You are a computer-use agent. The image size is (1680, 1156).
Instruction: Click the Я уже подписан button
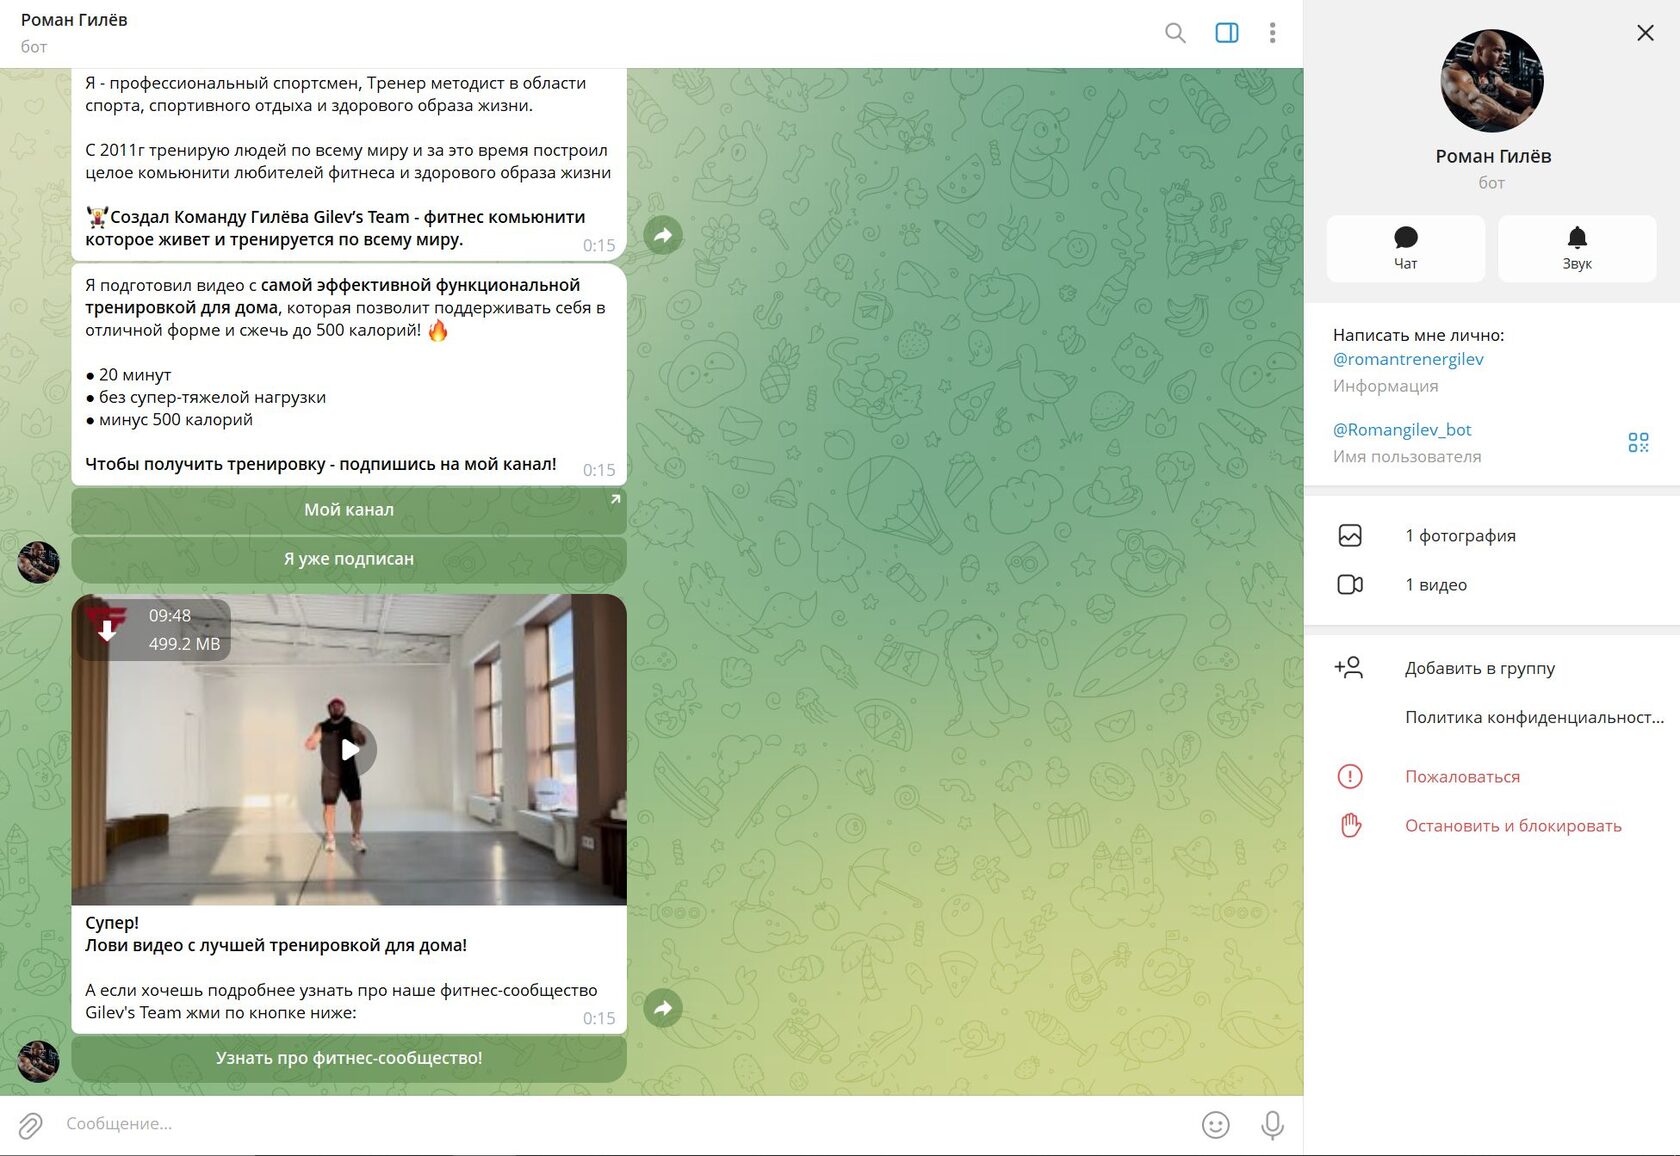pos(349,559)
